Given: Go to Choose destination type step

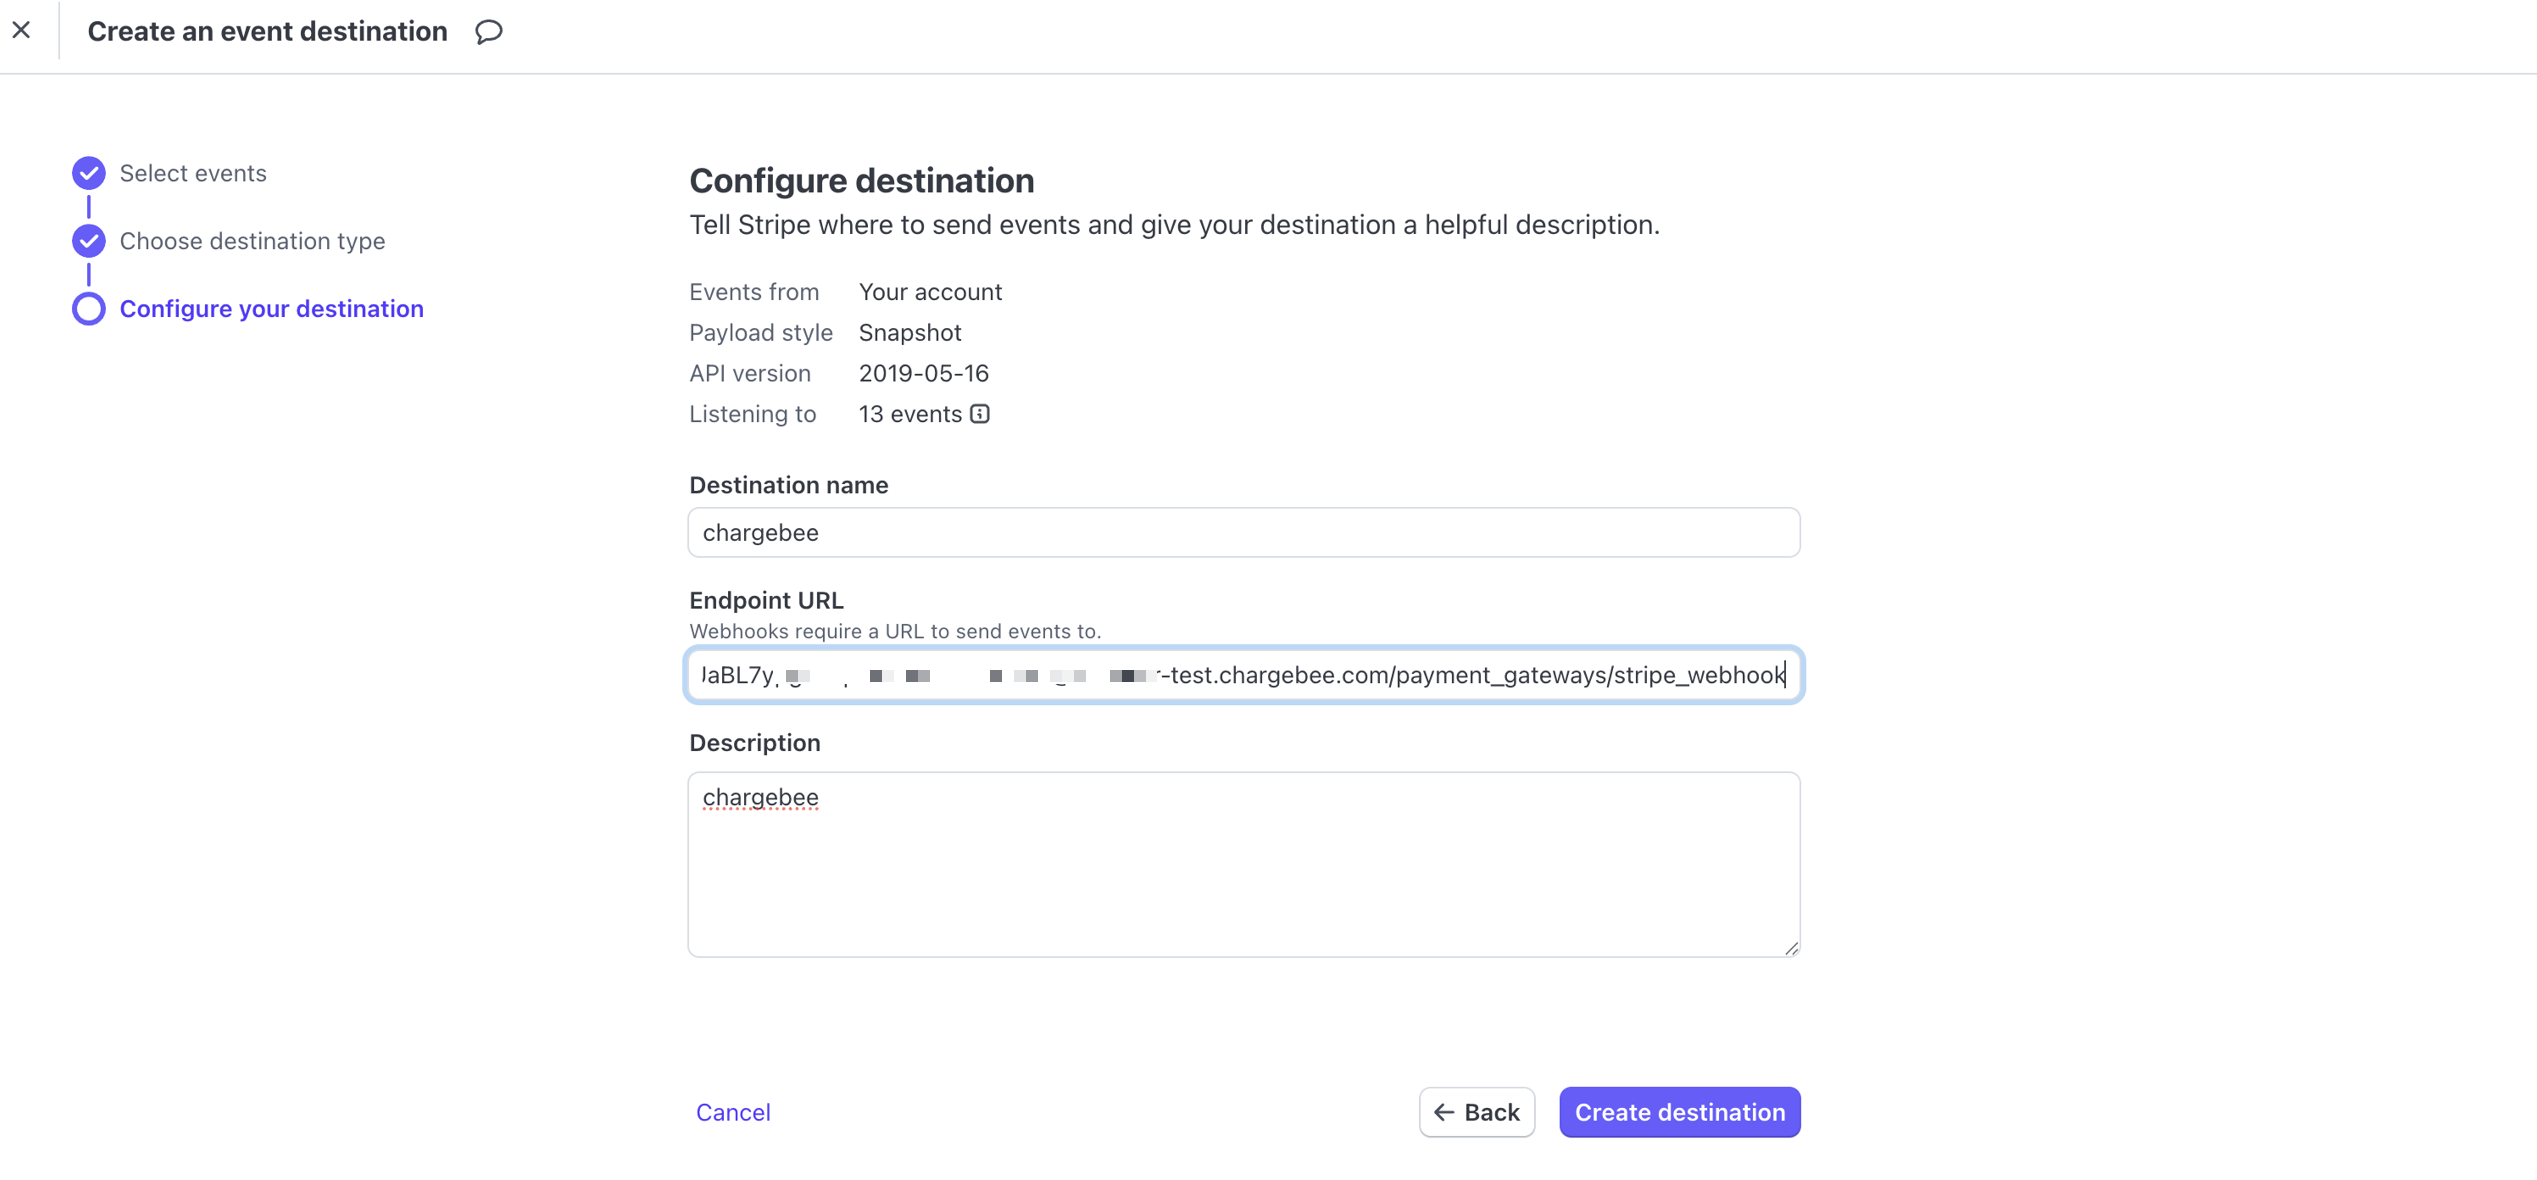Looking at the screenshot, I should point(252,241).
